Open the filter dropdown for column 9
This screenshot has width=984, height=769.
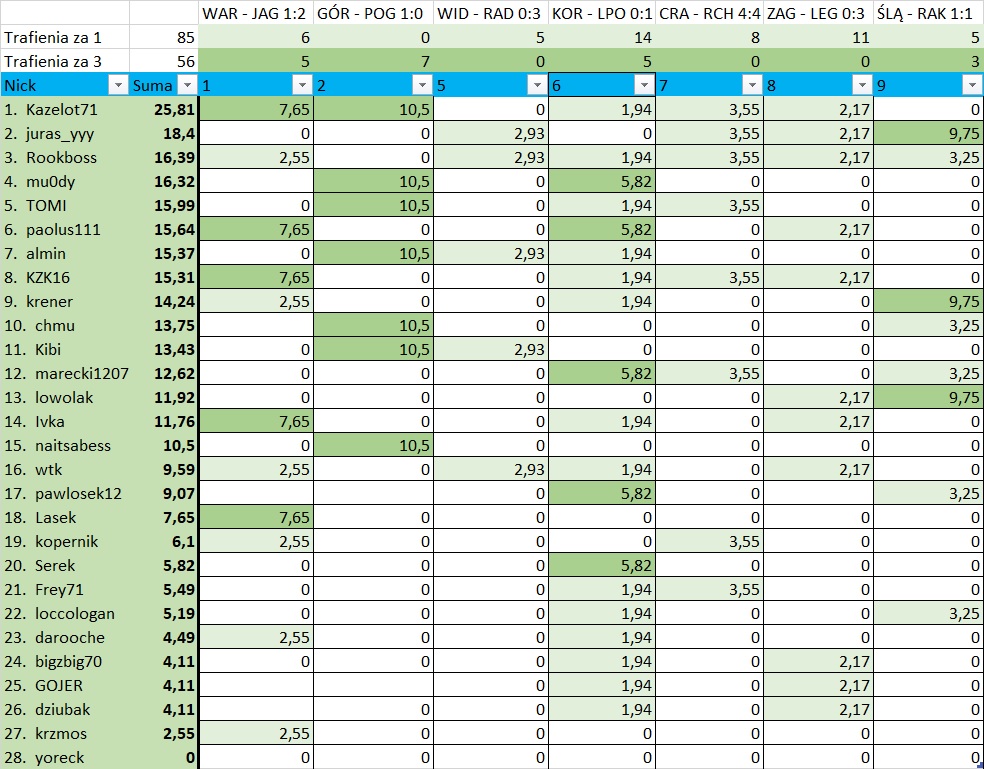(x=971, y=86)
